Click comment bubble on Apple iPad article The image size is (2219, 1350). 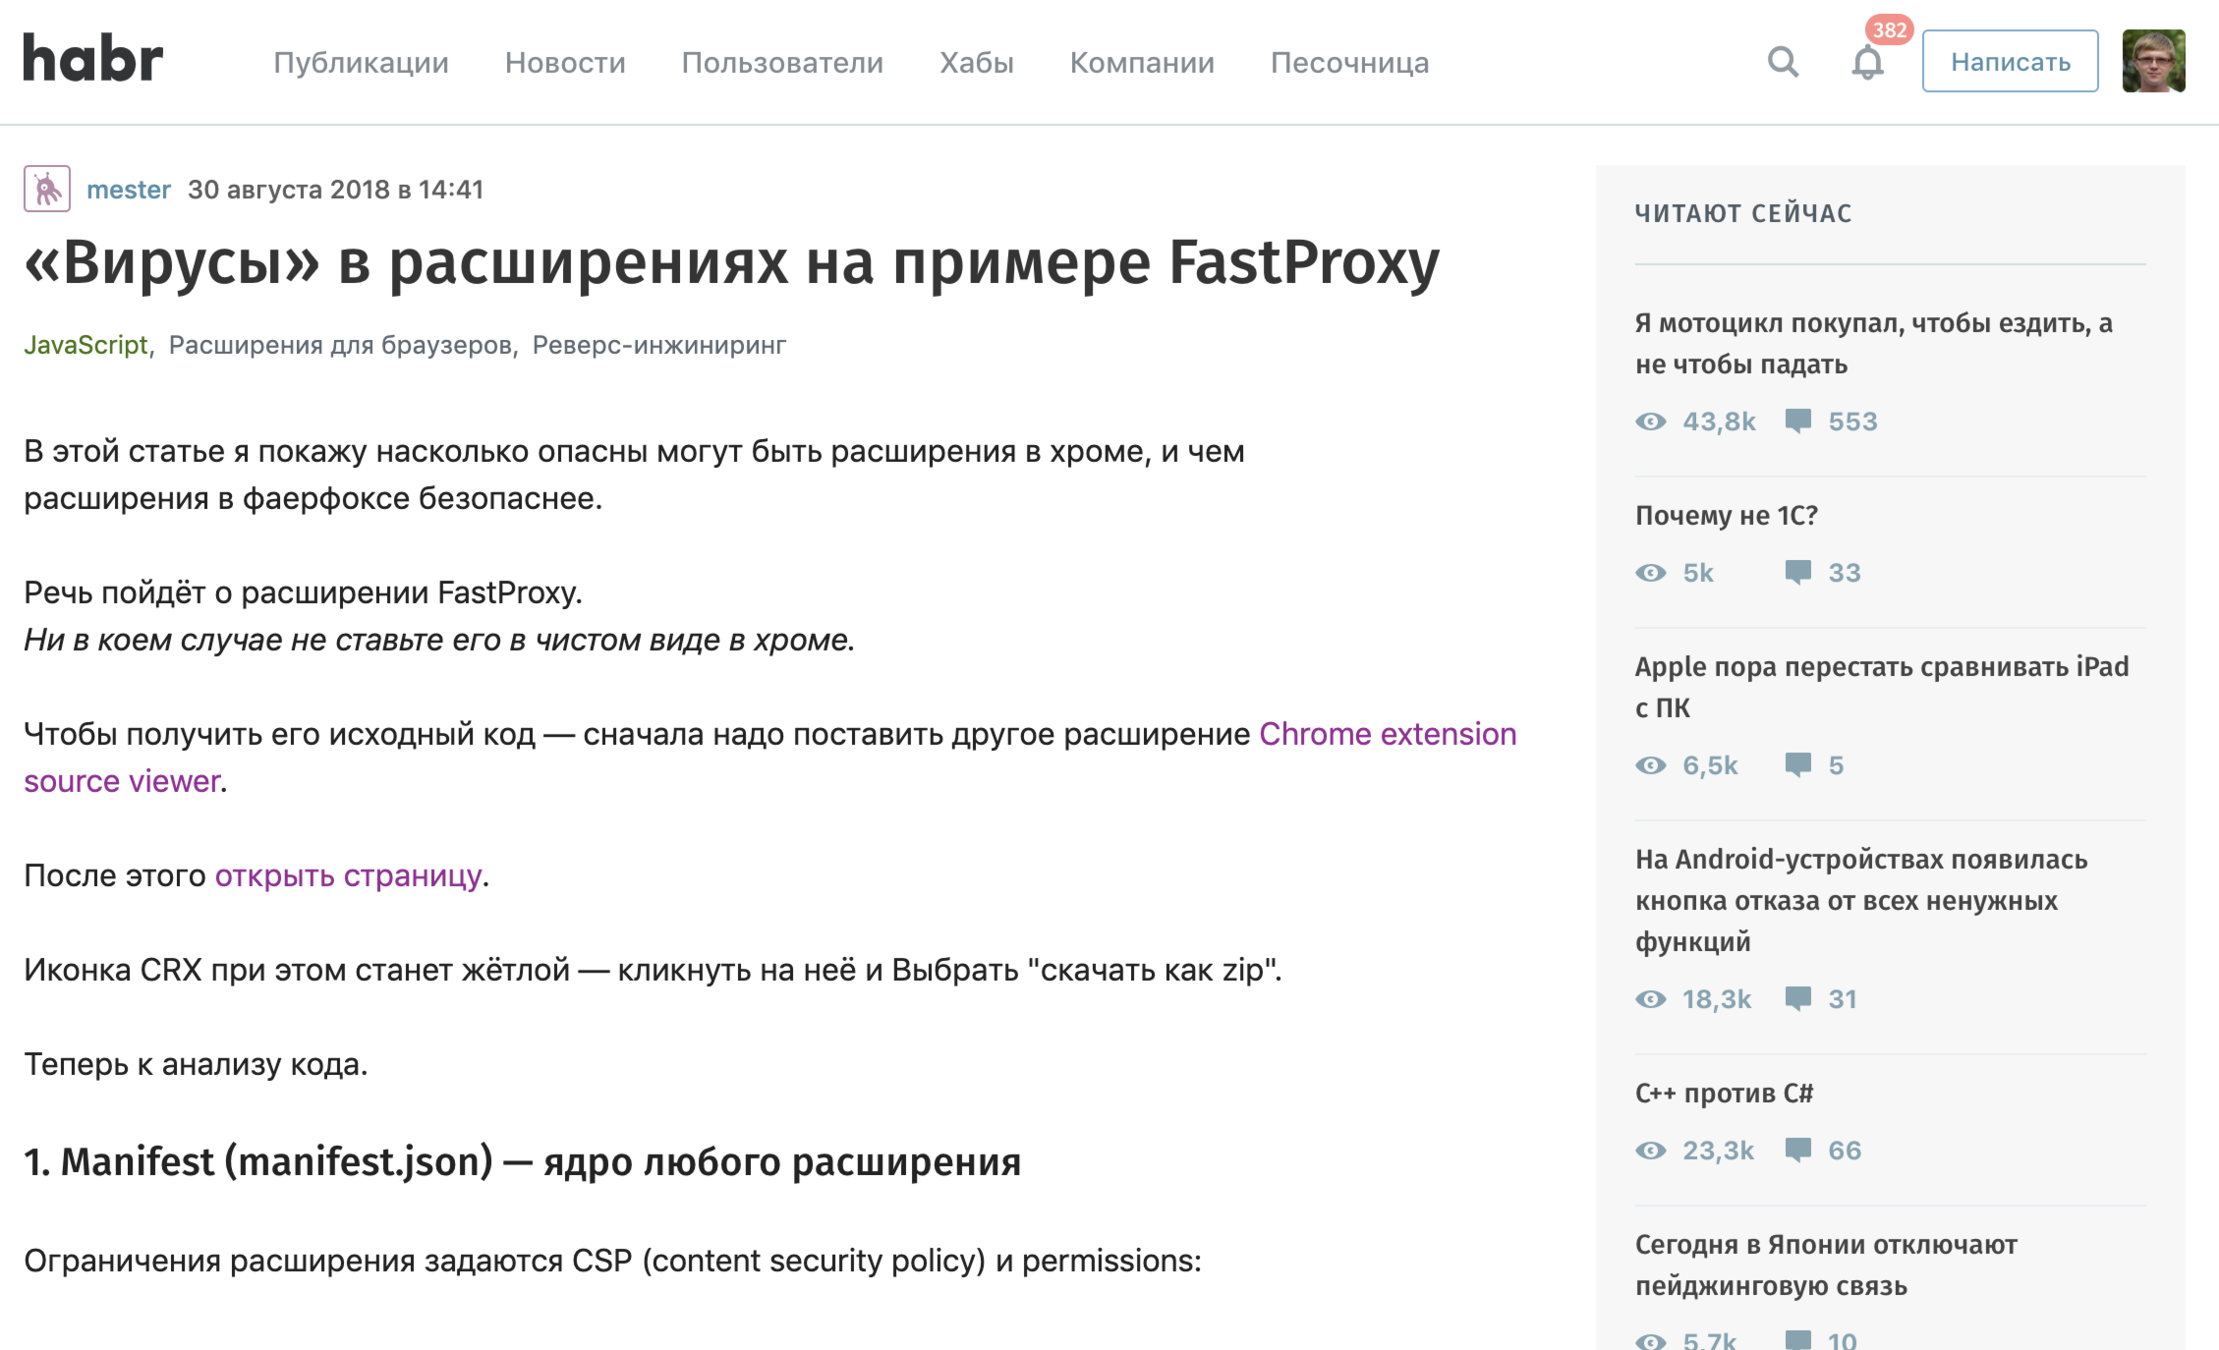click(1798, 765)
